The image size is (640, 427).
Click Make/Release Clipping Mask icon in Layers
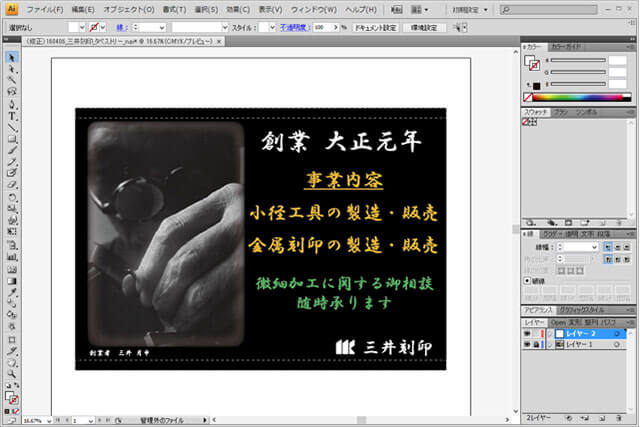[x=569, y=418]
